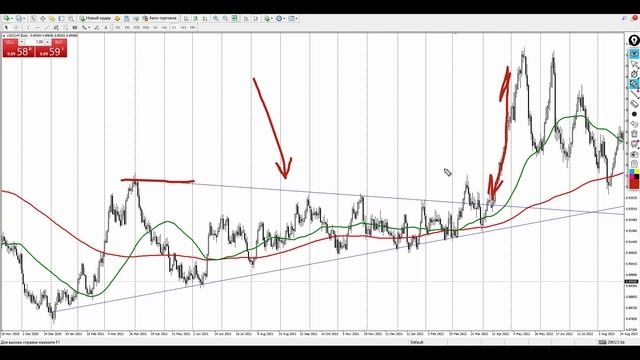640x360 pixels.
Task: Open the Market Watch window icon
Action: pyautogui.click(x=33, y=18)
